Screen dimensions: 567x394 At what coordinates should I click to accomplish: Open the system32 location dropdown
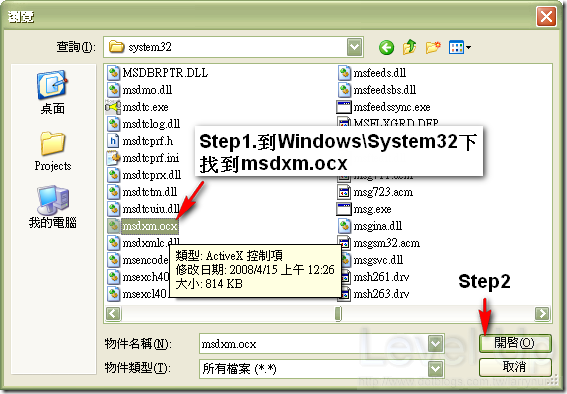[354, 47]
